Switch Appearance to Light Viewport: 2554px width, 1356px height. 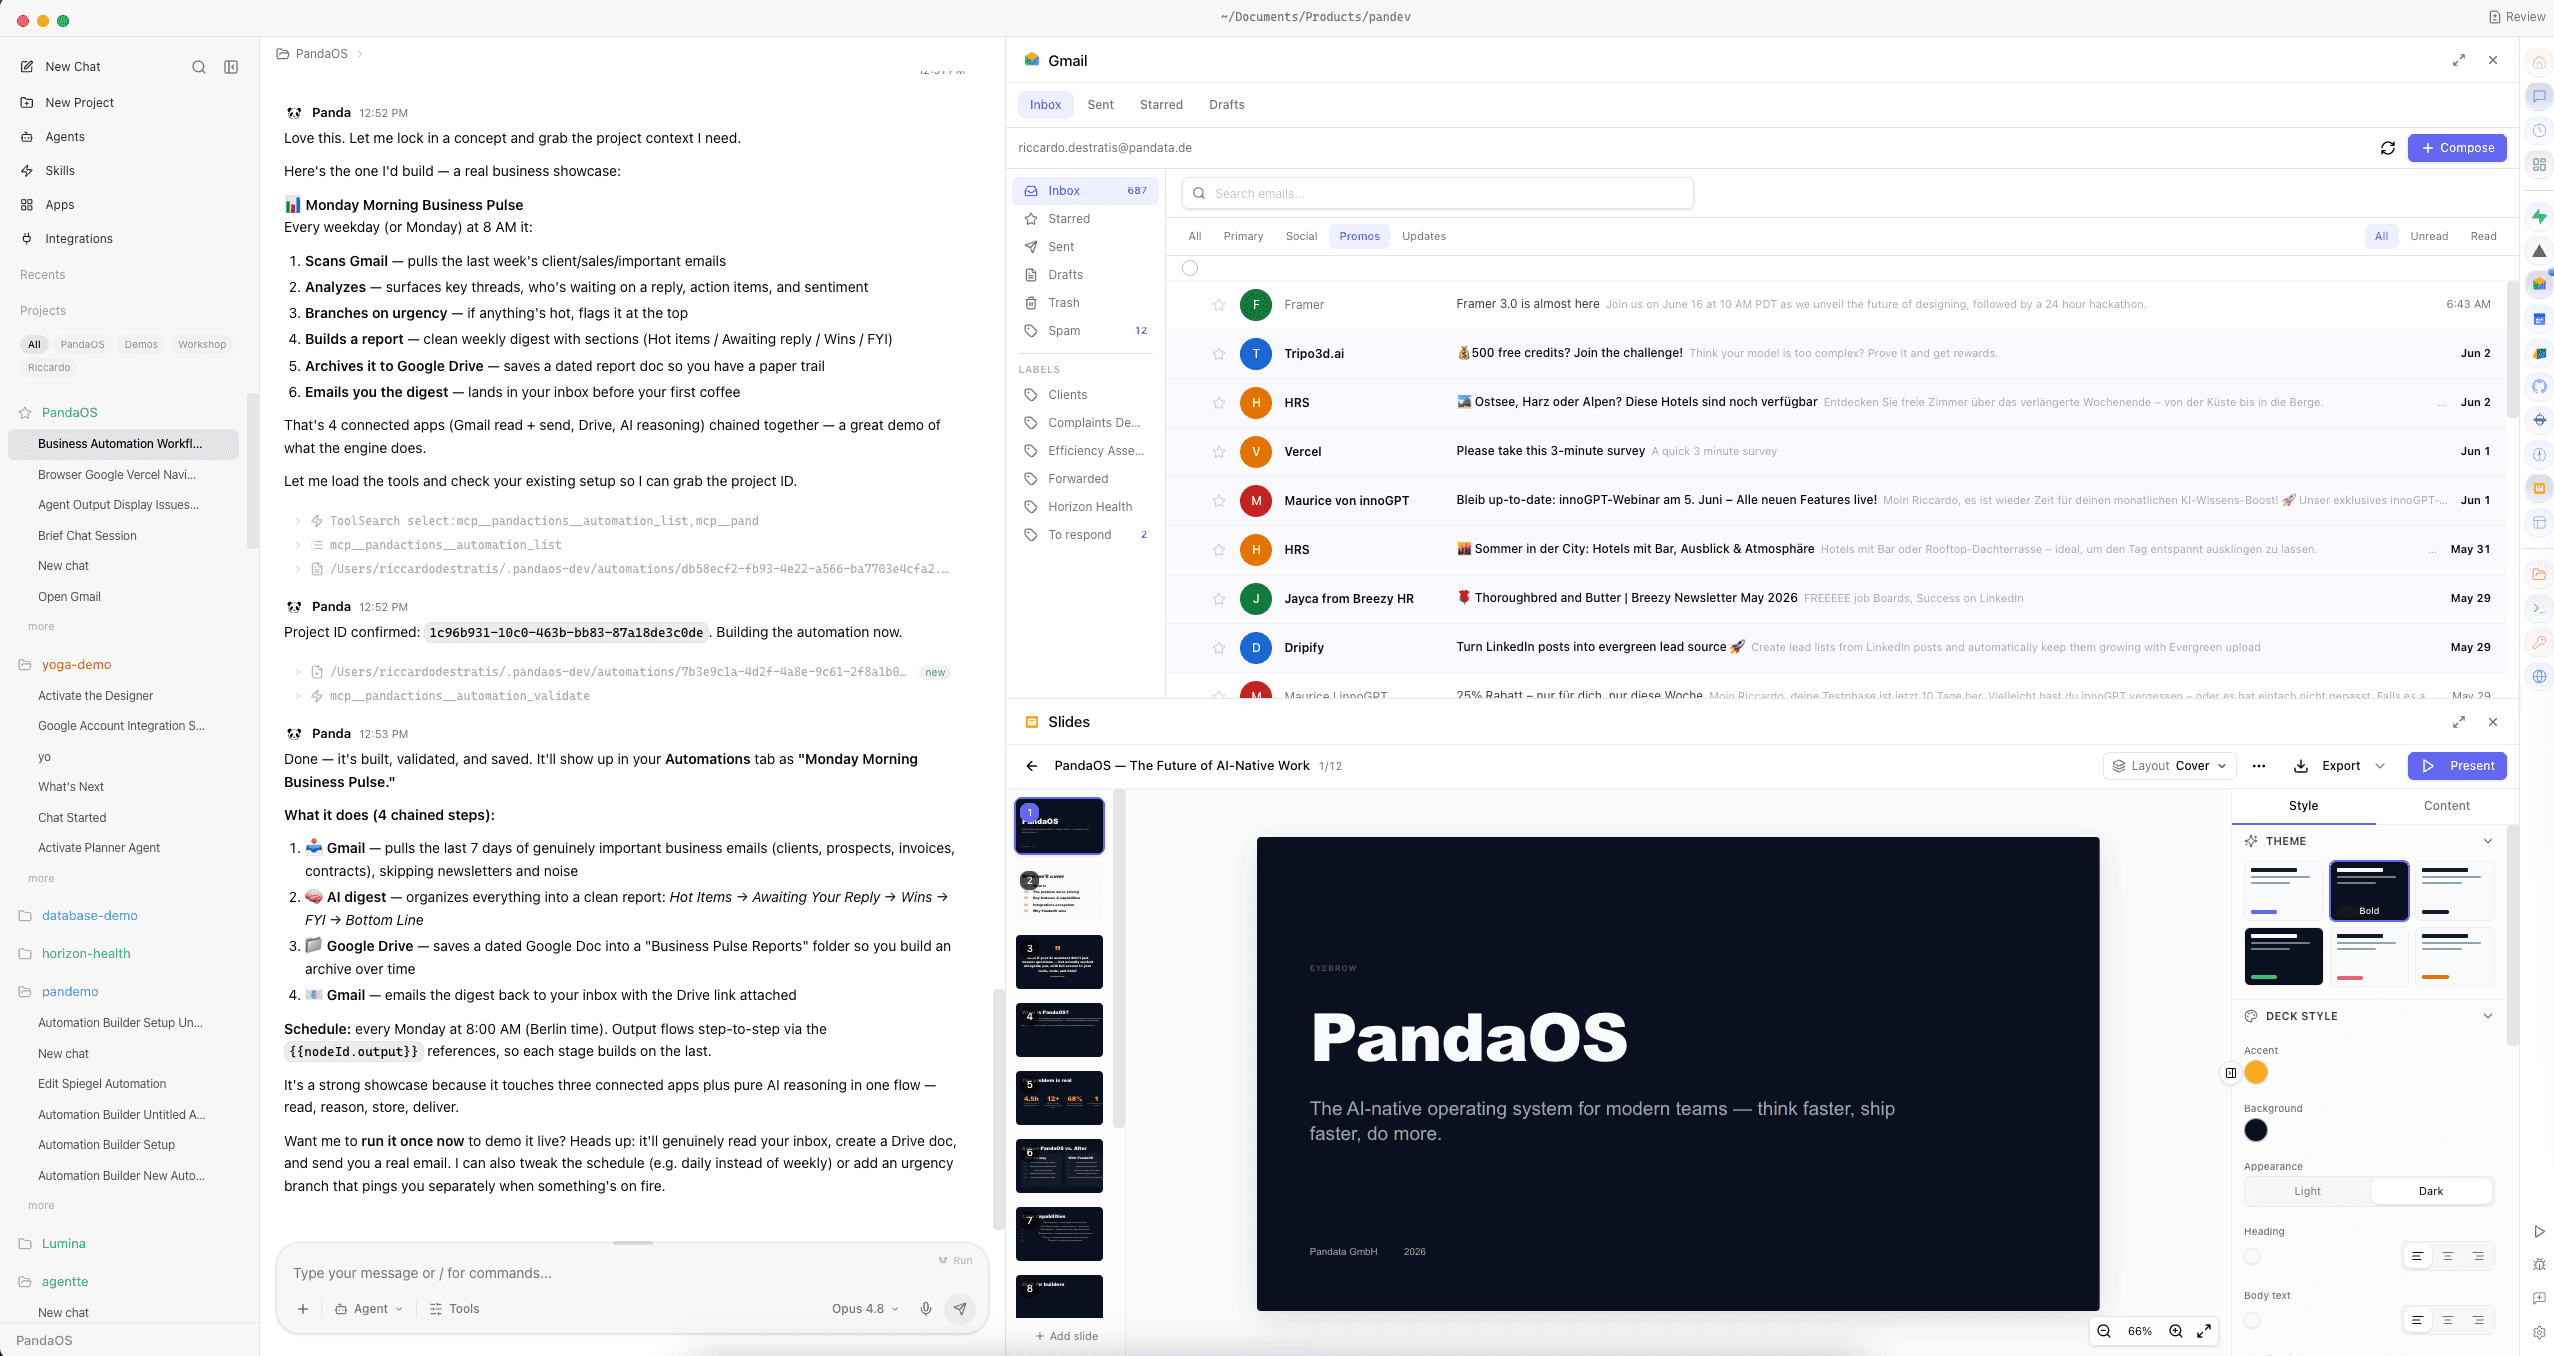[x=2307, y=1192]
